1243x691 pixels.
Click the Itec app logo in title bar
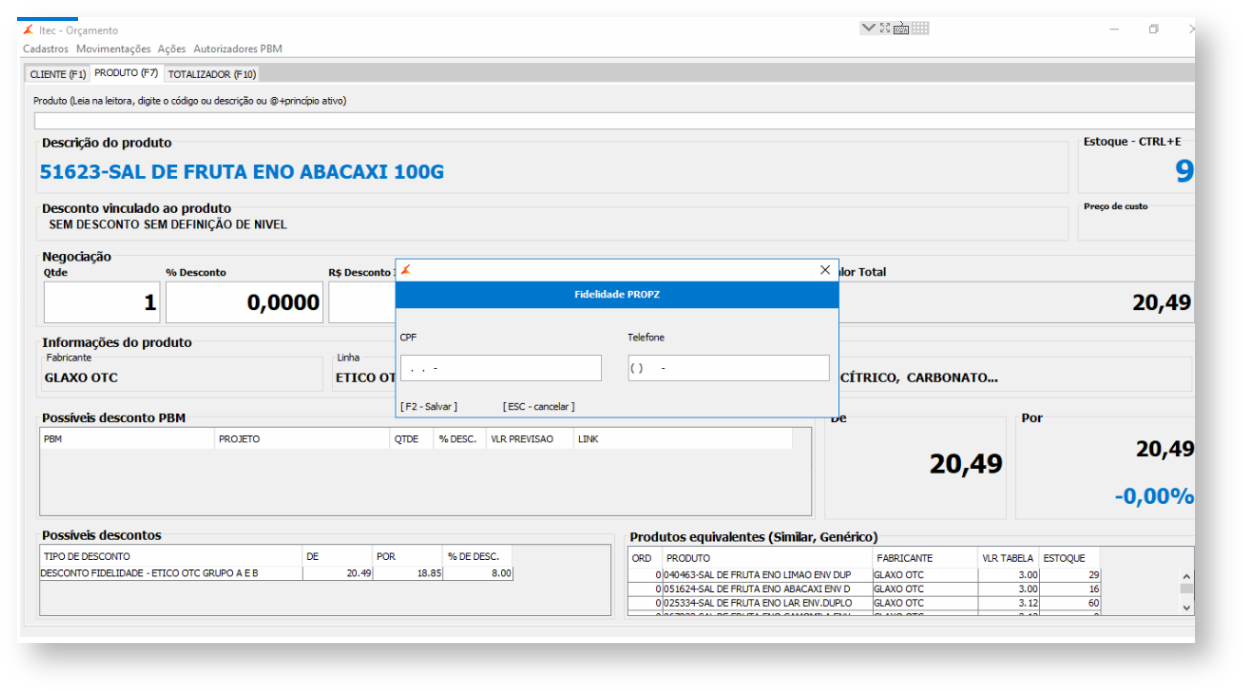click(28, 30)
